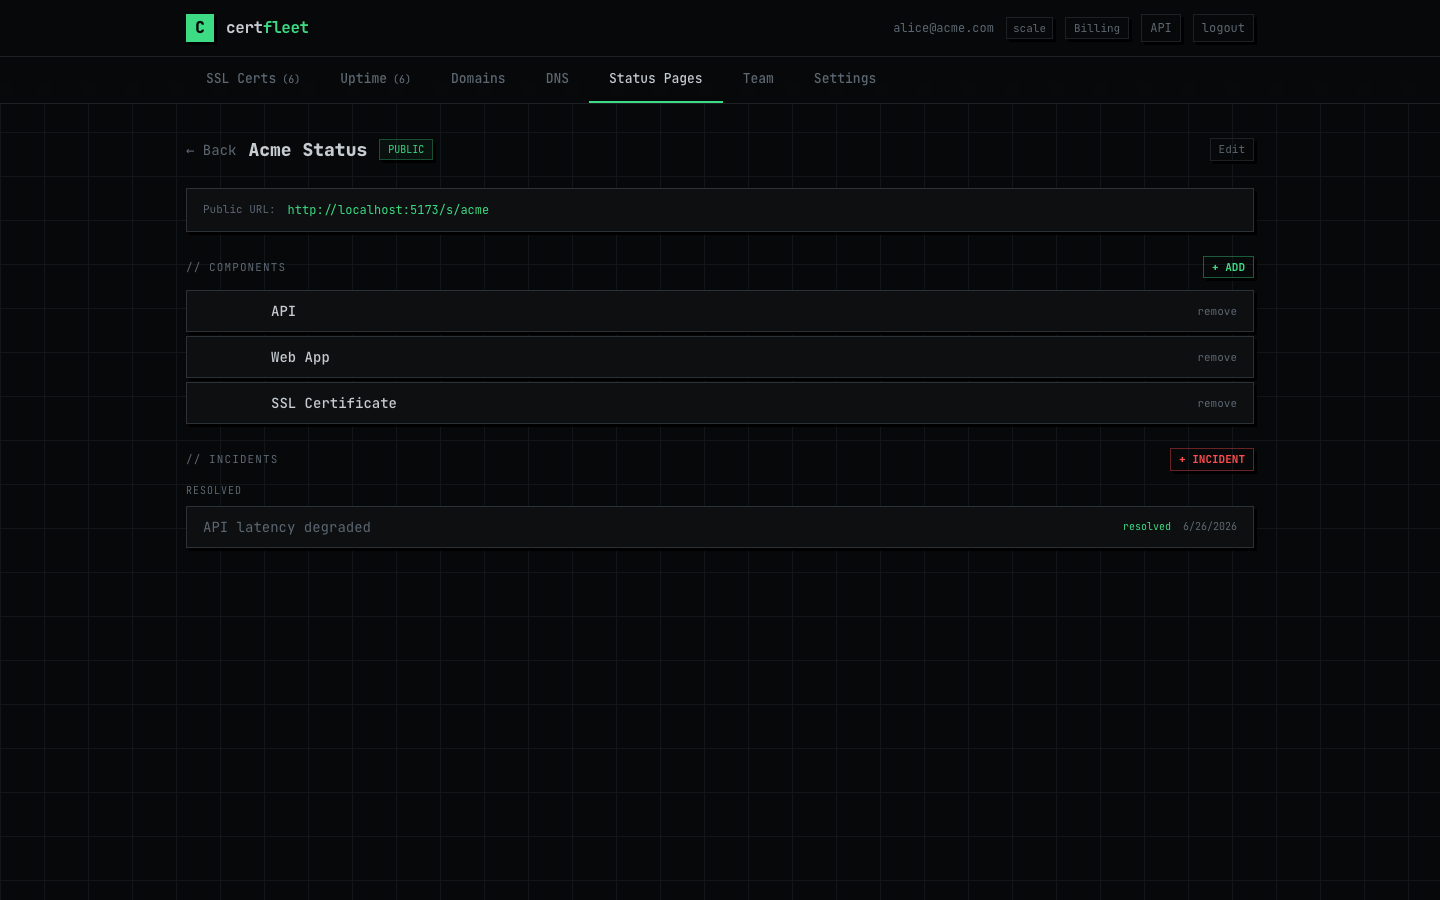
Task: Select the SSL Certificate component row
Action: (x=720, y=403)
